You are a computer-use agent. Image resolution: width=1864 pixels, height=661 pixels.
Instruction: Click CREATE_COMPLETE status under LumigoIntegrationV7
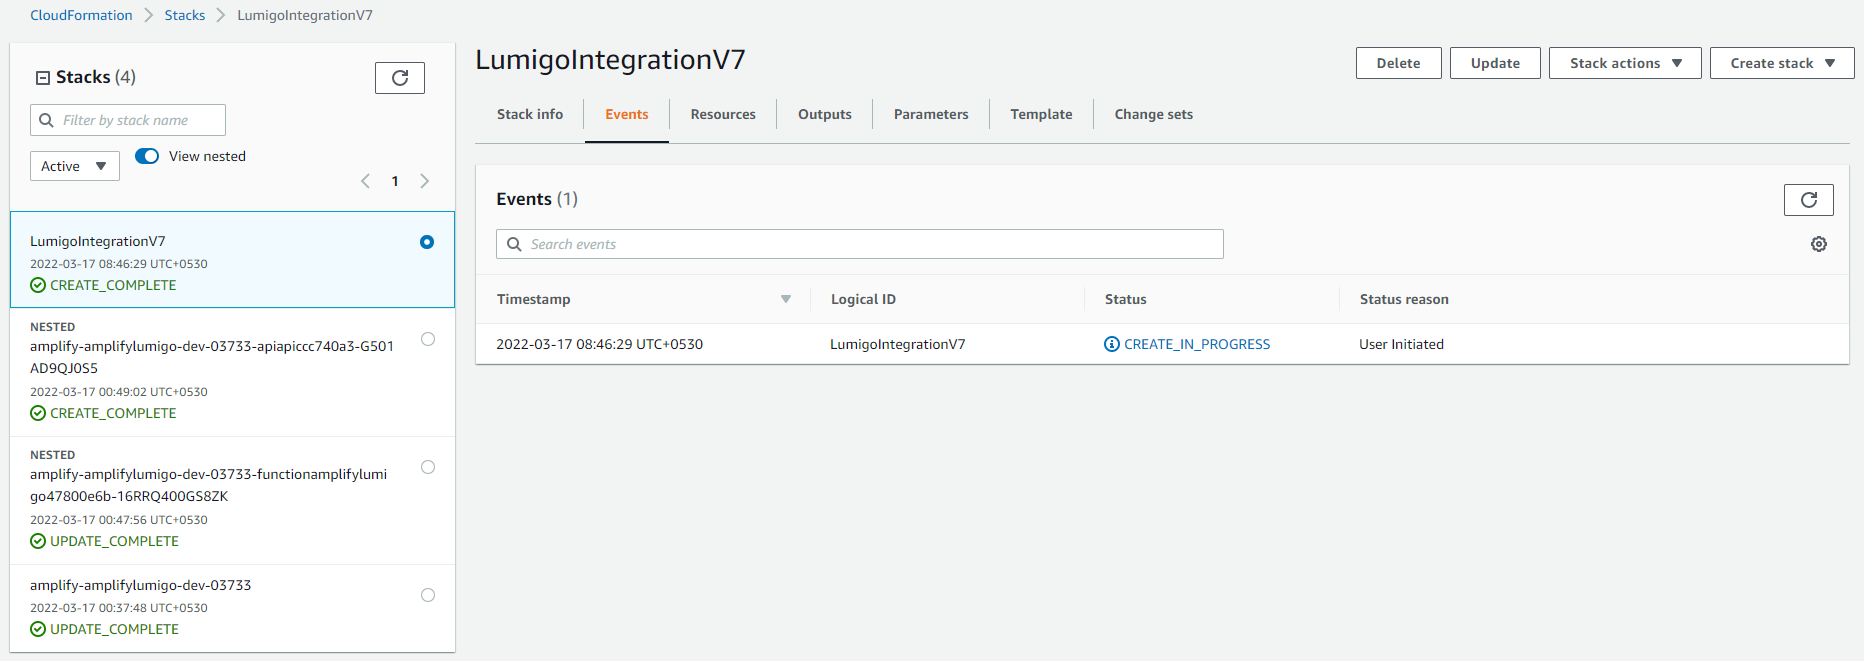click(113, 285)
